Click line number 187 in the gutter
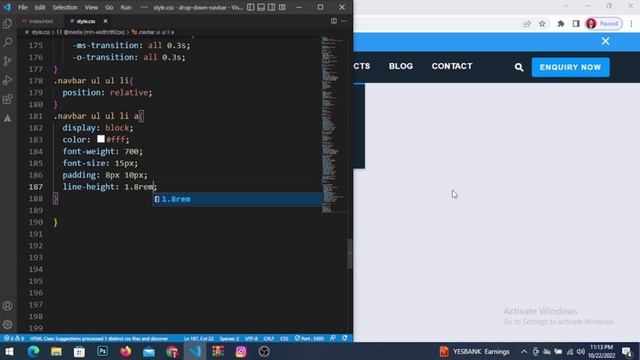This screenshot has height=360, width=640. click(36, 187)
